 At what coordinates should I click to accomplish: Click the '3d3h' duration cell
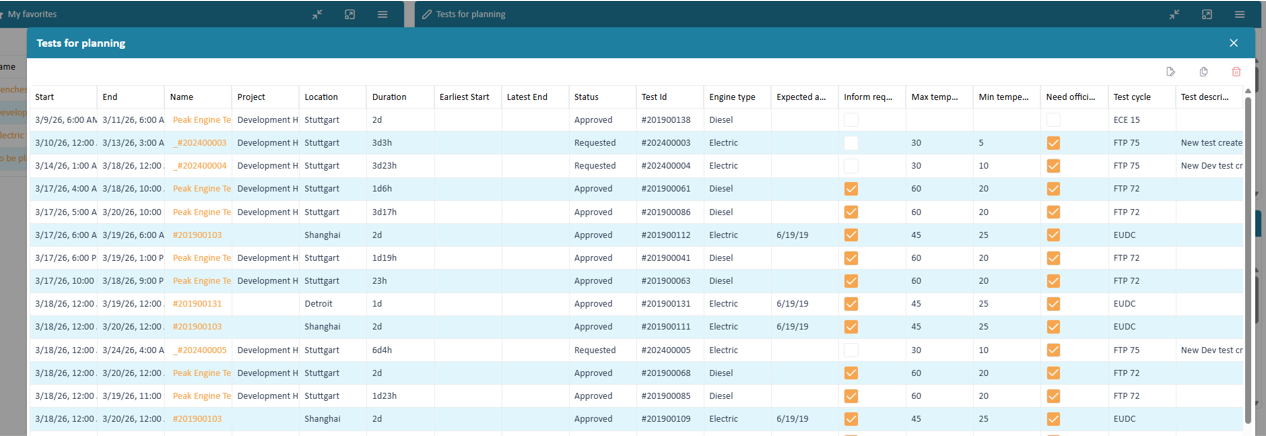[x=400, y=143]
